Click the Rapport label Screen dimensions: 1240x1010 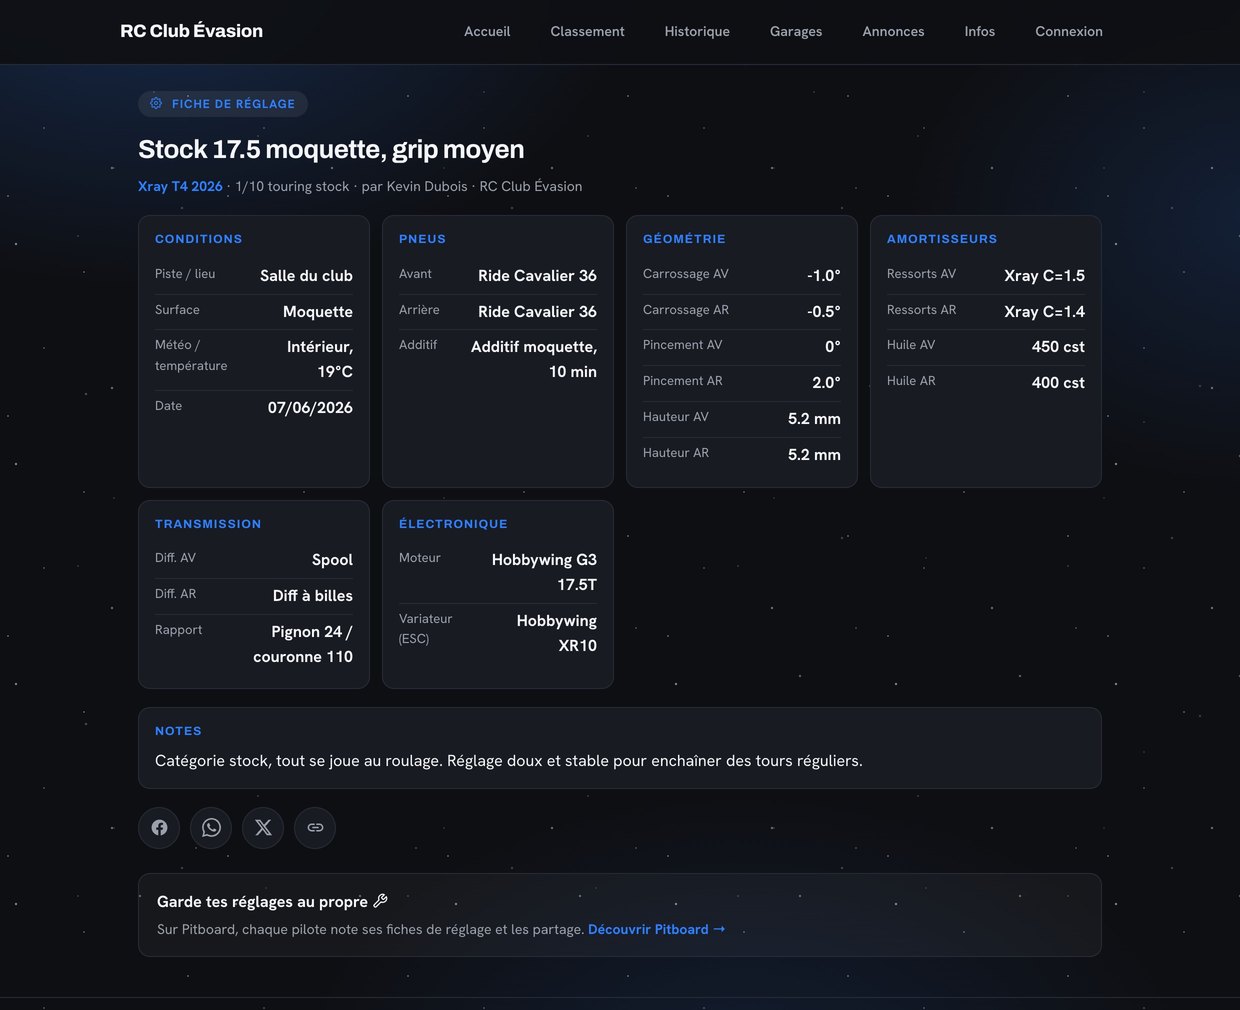pyautogui.click(x=178, y=630)
